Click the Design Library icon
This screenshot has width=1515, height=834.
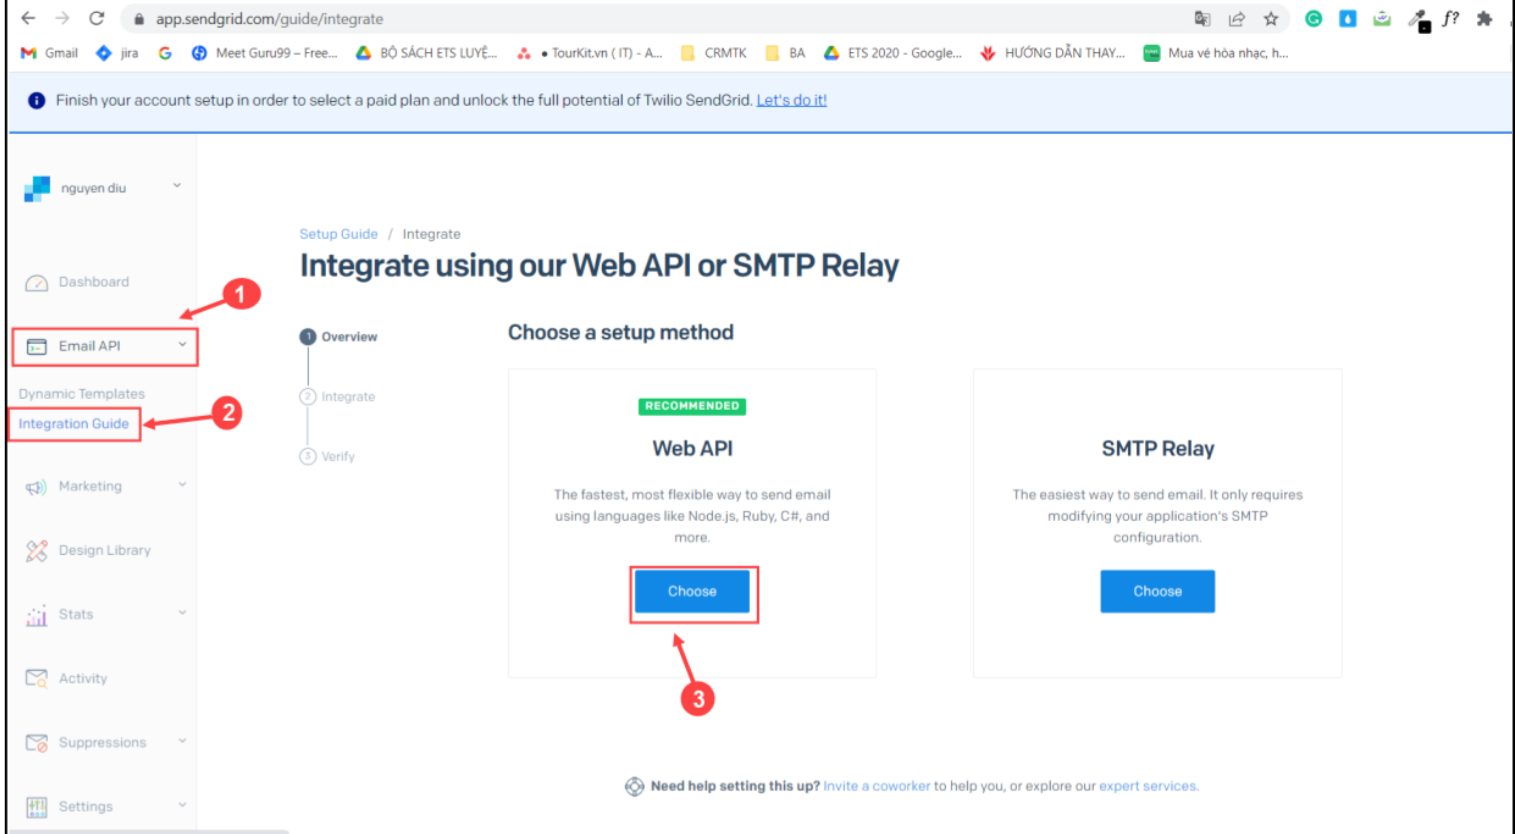(36, 551)
